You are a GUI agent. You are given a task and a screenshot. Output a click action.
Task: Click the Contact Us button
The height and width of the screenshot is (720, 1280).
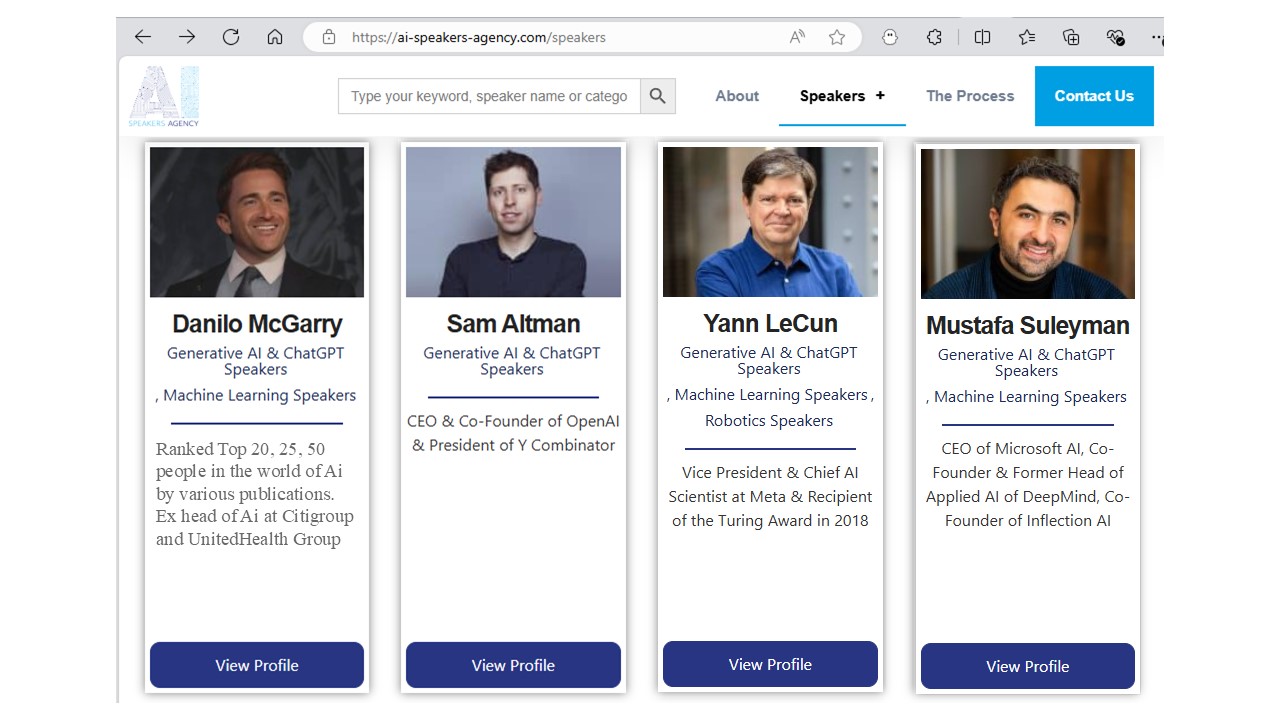click(x=1094, y=96)
